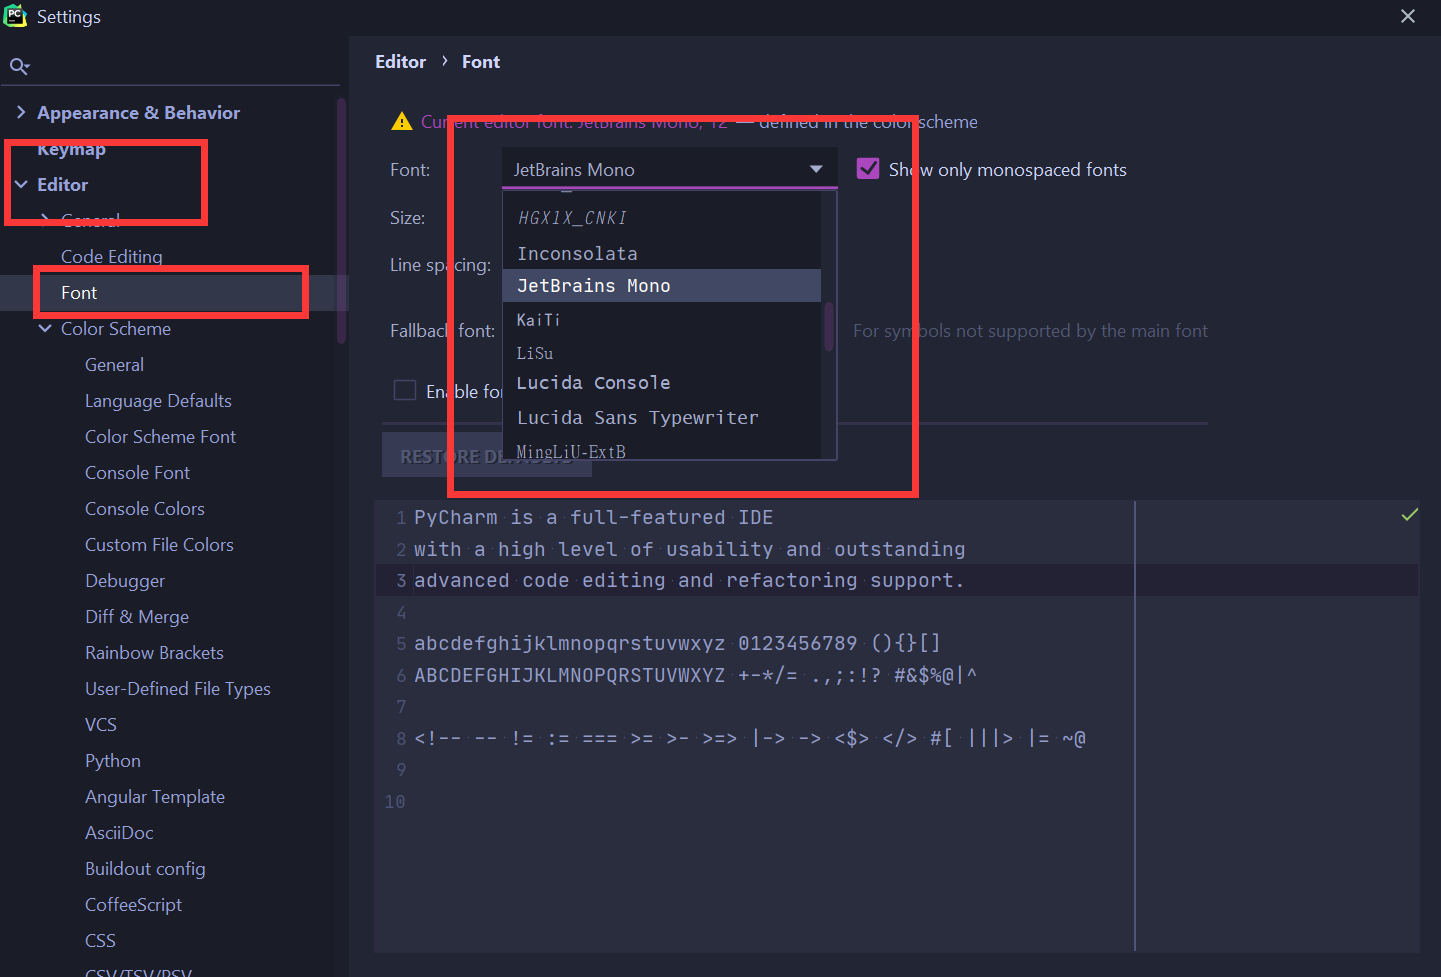Open Language Defaults color settings

[158, 400]
